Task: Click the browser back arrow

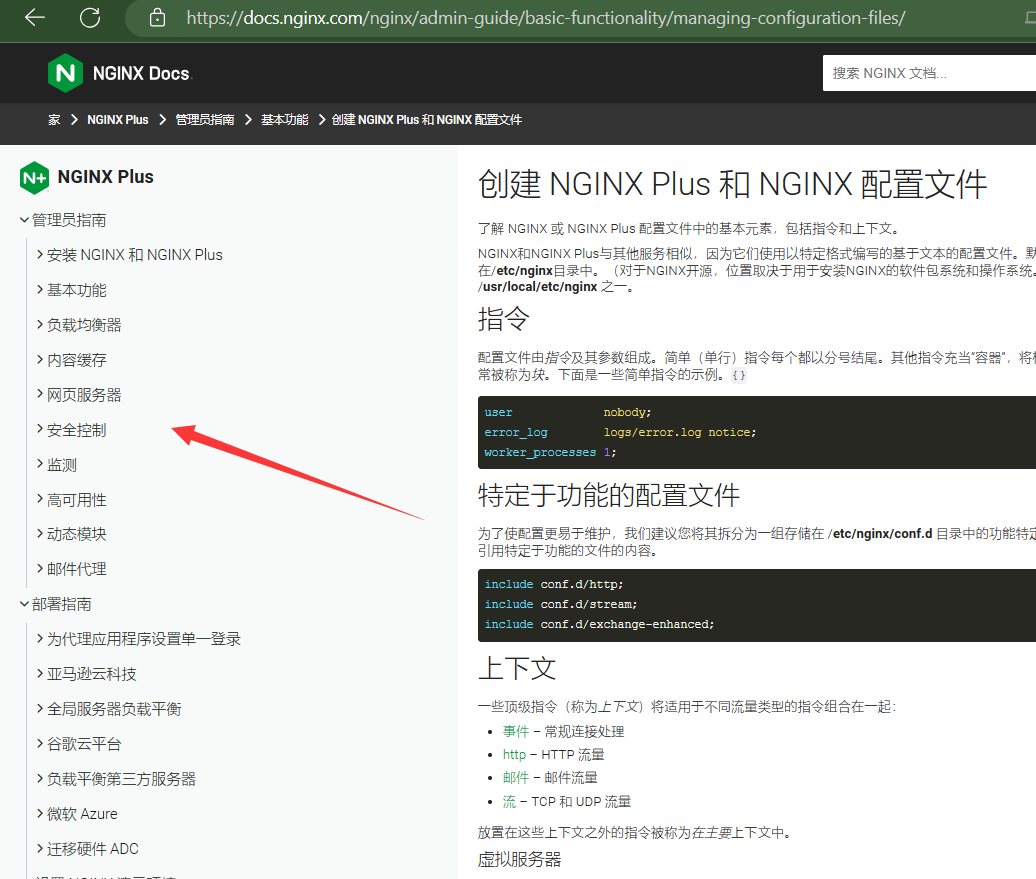Action: tap(34, 18)
